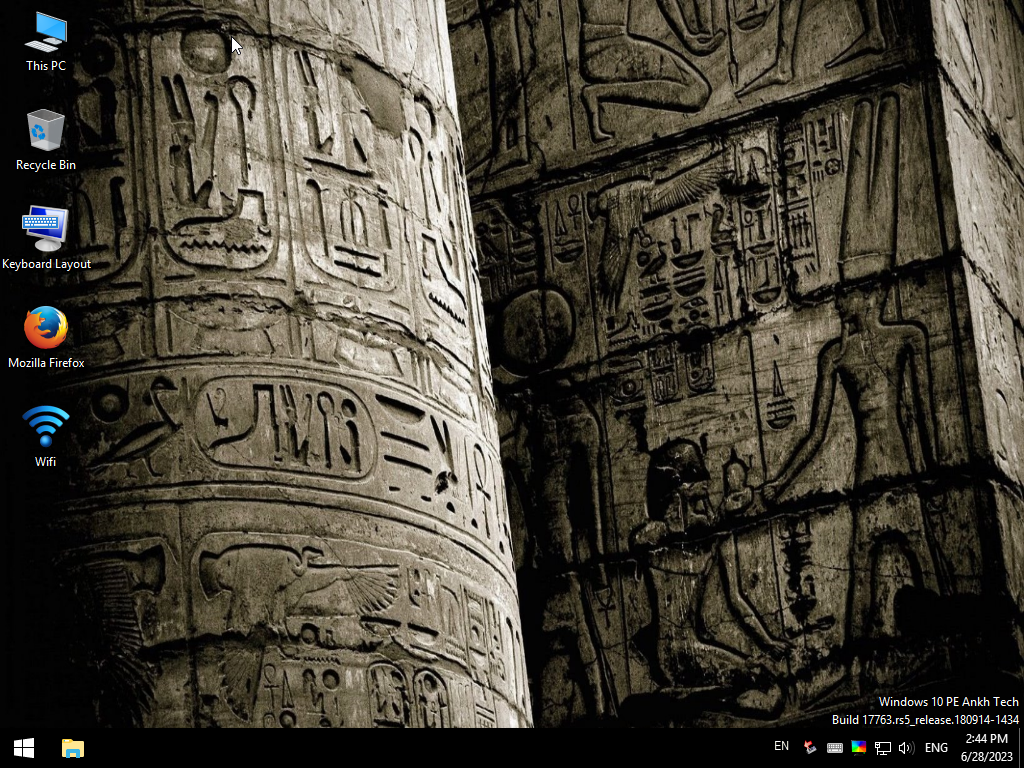Open the clock showing 2:44 PM
1024x768 pixels.
click(x=986, y=748)
